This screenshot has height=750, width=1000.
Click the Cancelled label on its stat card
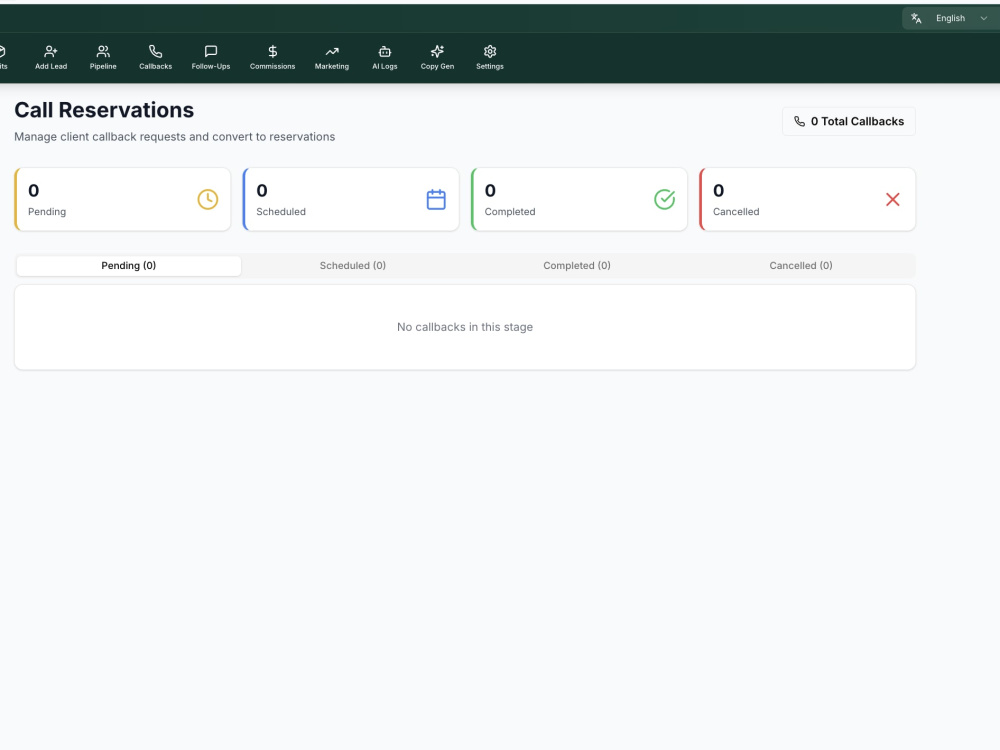736,212
